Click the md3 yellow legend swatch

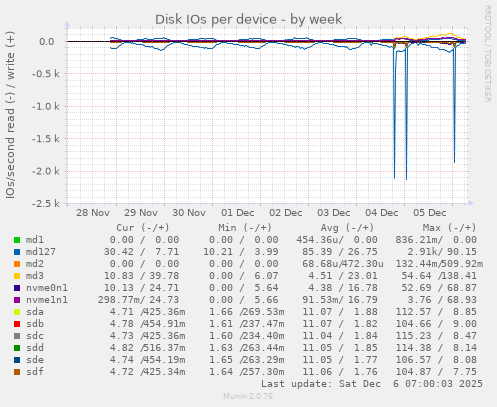[17, 276]
